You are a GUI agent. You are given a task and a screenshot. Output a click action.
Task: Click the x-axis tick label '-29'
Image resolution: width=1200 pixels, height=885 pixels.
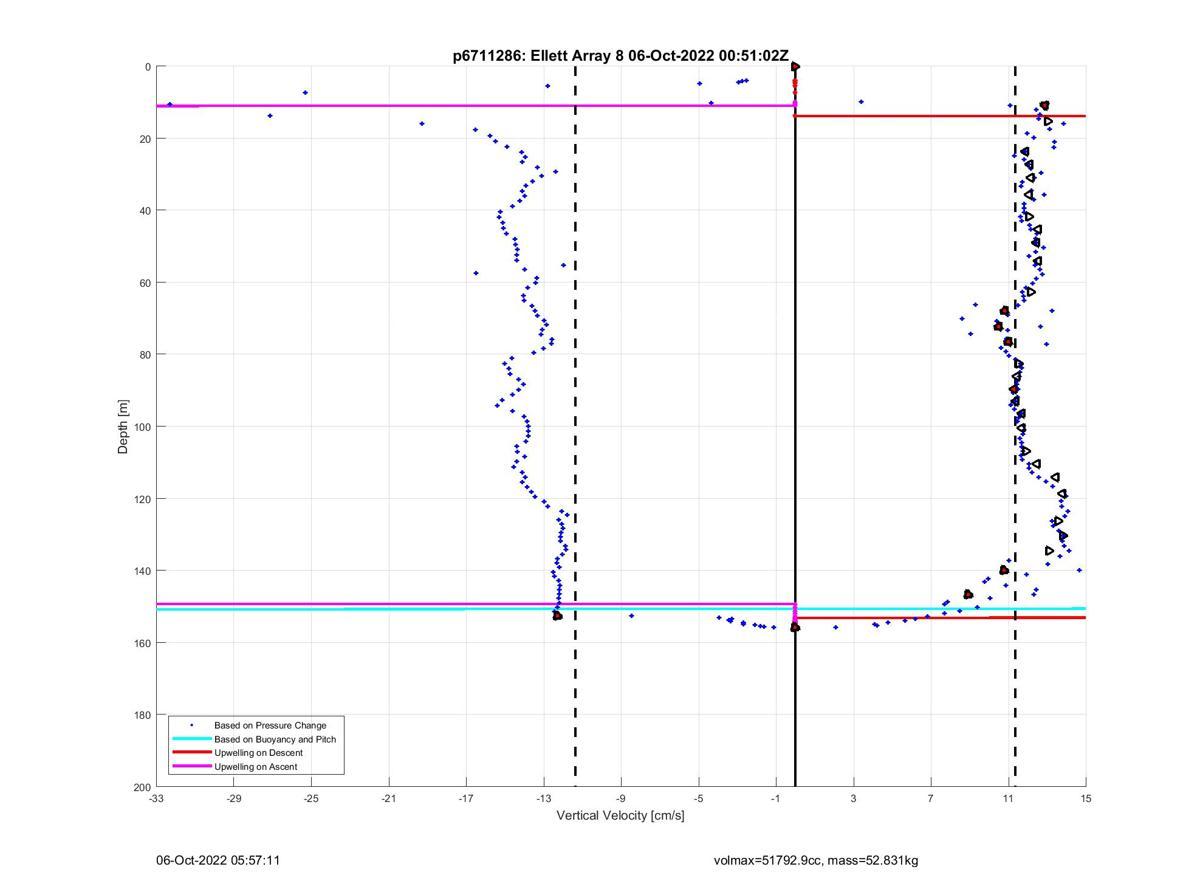pos(234,798)
